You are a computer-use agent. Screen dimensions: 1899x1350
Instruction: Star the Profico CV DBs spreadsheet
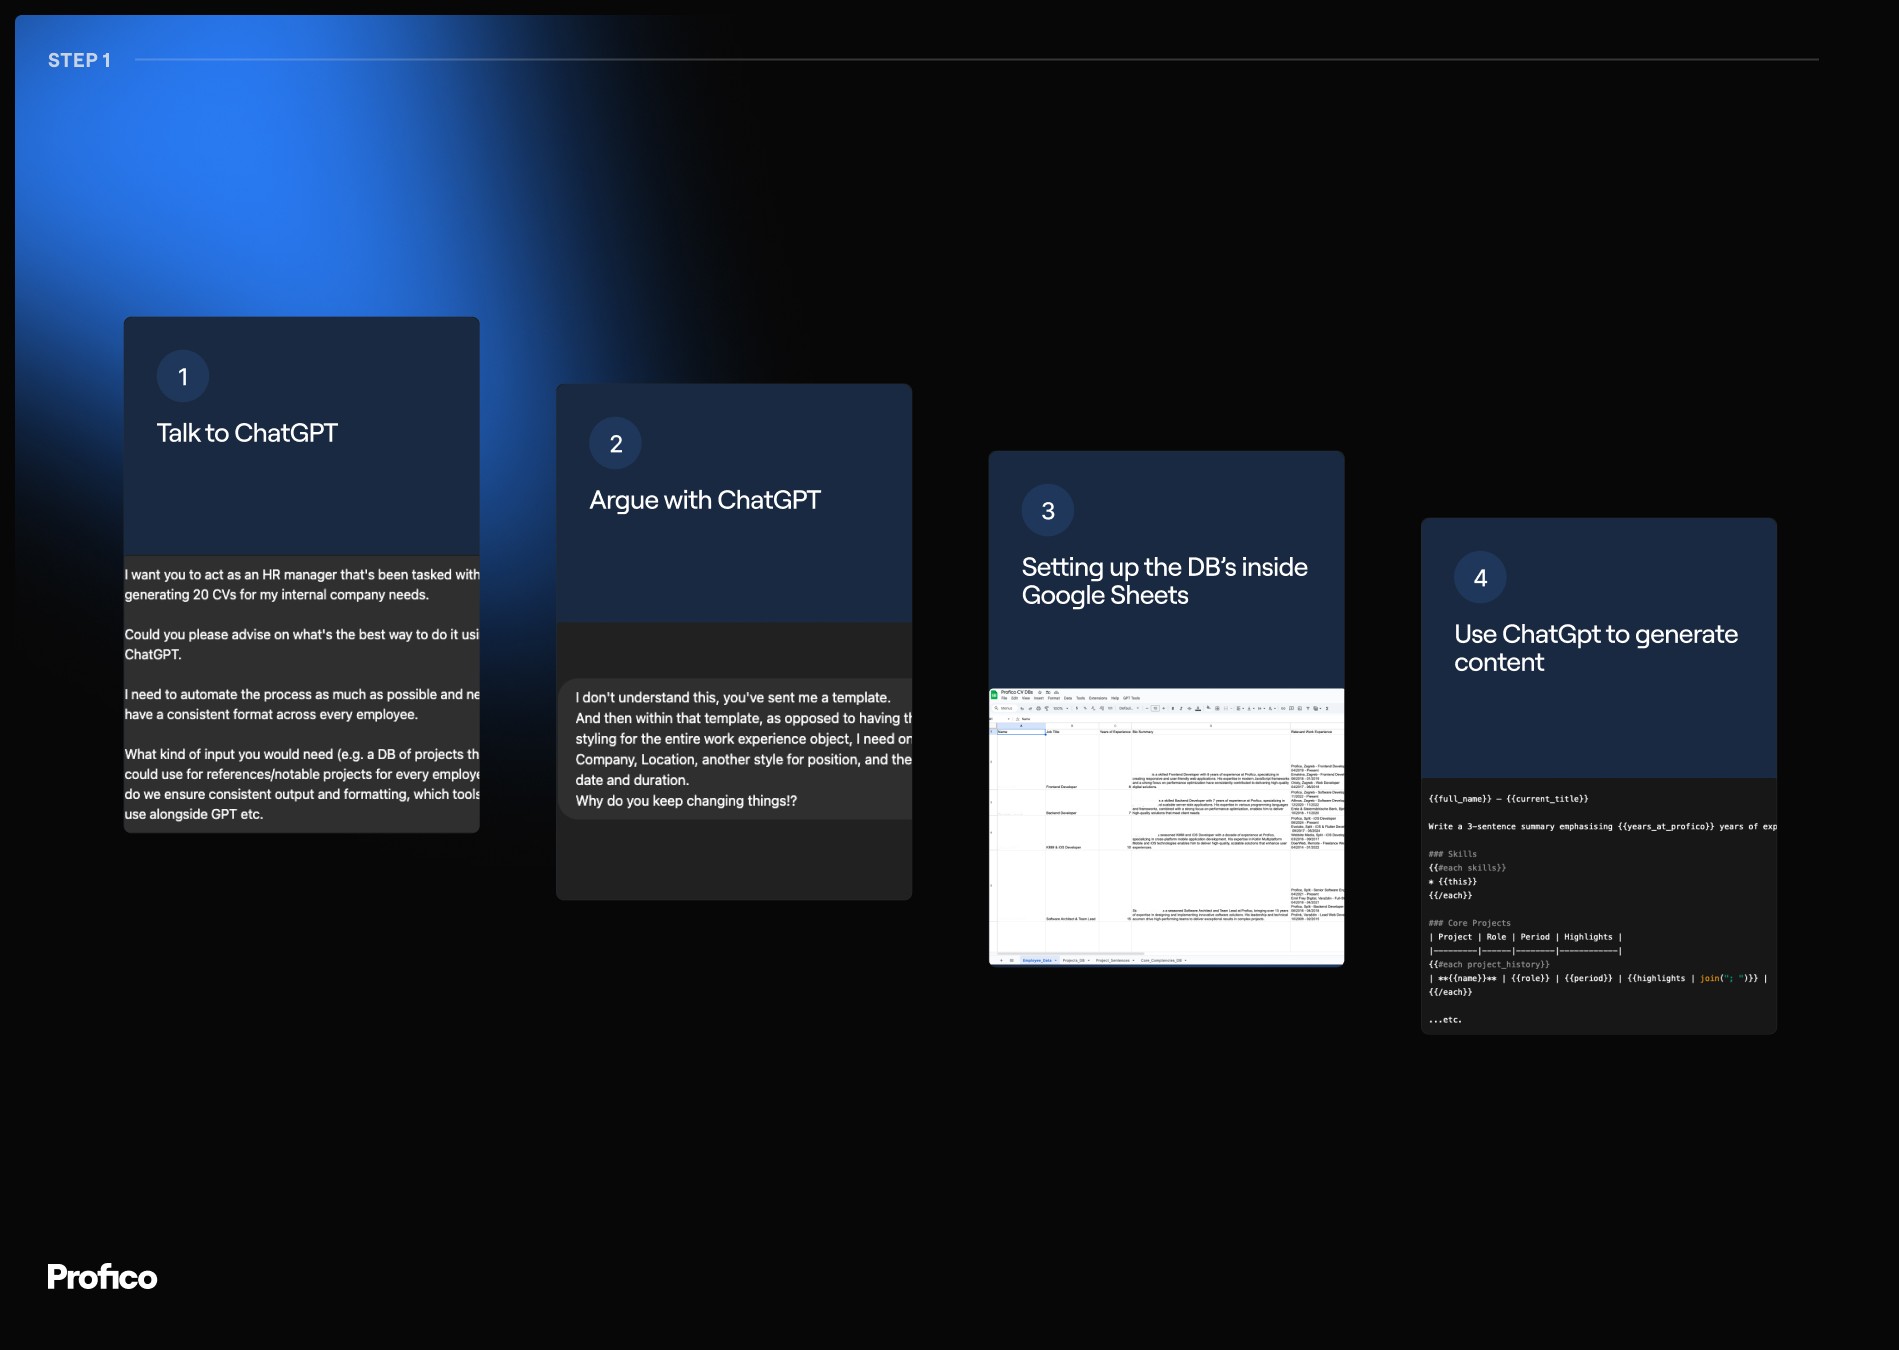[1039, 693]
